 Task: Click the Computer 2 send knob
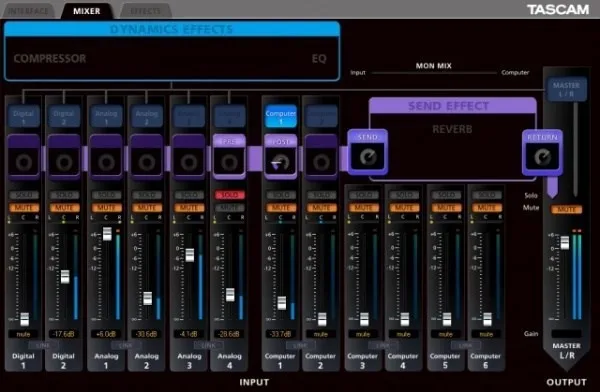[321, 162]
